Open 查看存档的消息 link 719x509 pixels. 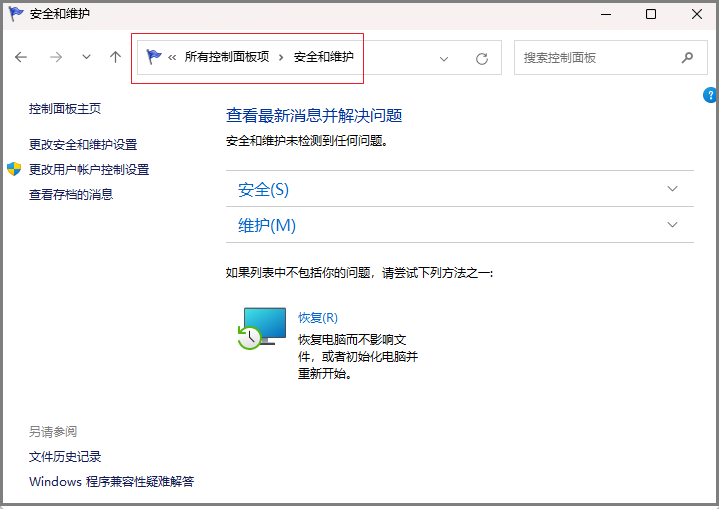pyautogui.click(x=71, y=194)
